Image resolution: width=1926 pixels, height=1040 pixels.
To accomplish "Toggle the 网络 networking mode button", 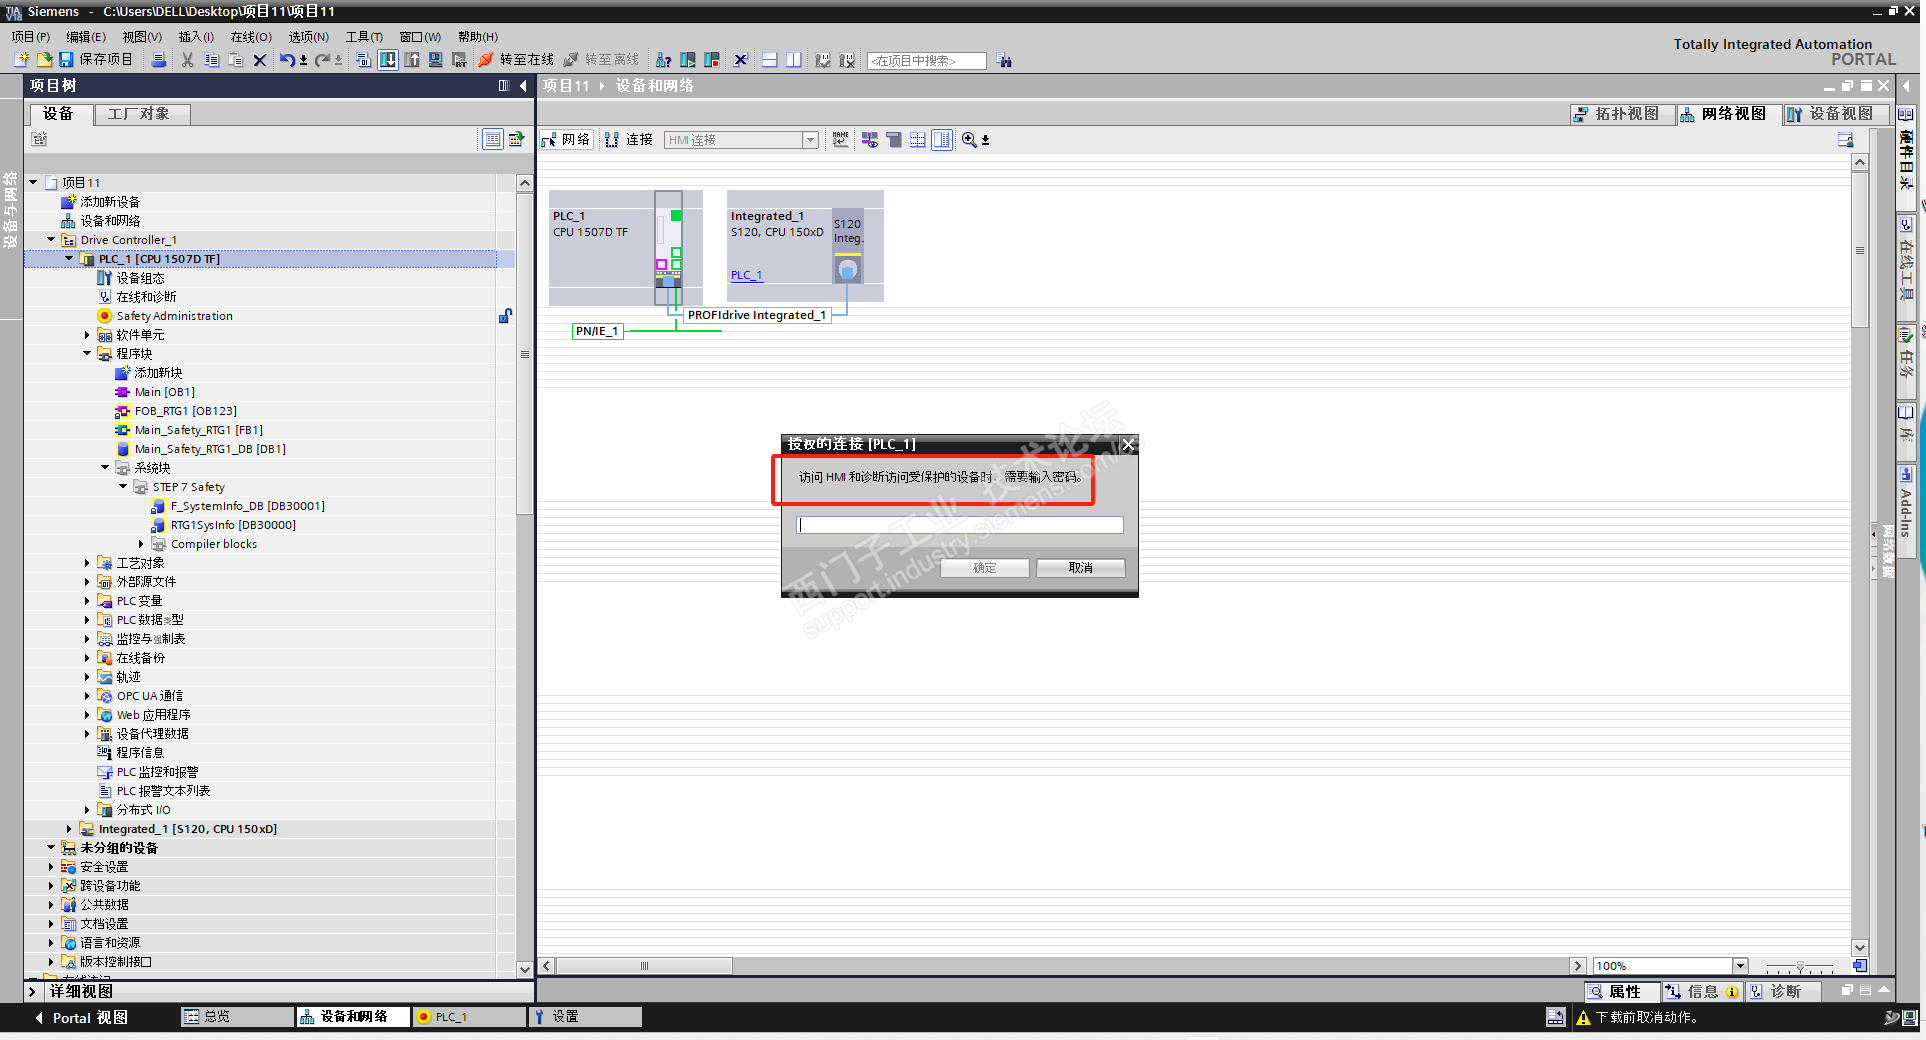I will pyautogui.click(x=567, y=140).
